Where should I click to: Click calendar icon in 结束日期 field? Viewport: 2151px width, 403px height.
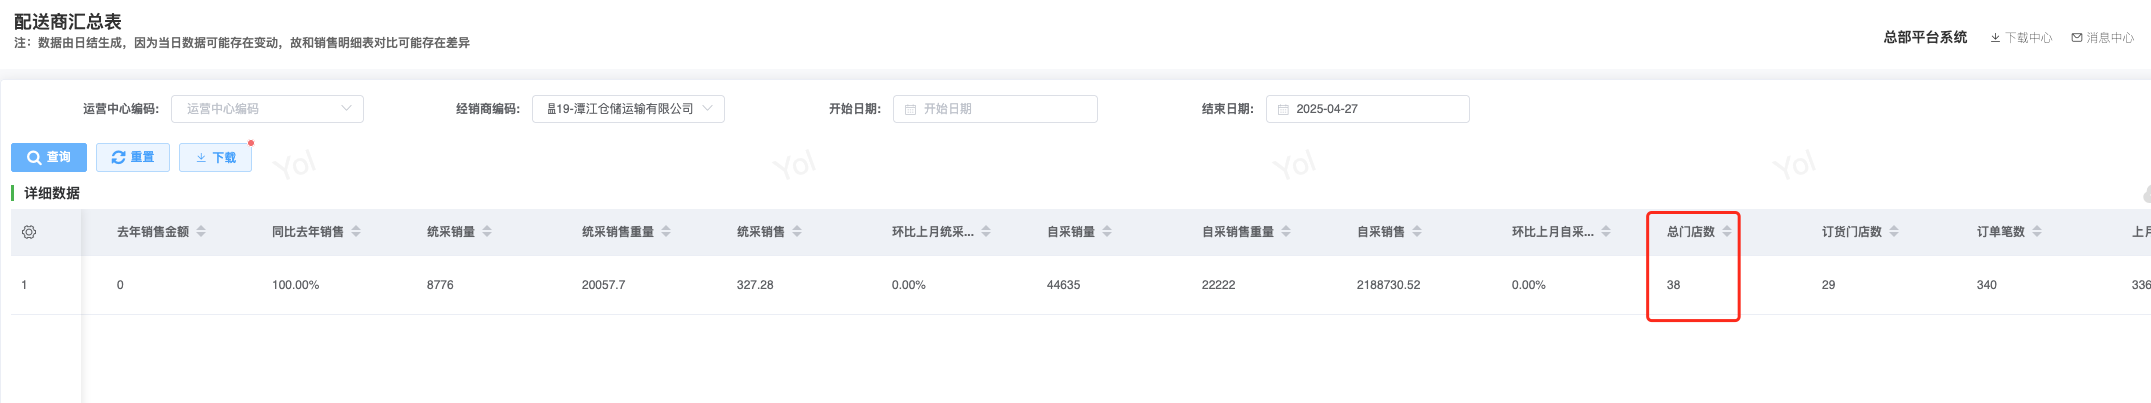click(1283, 109)
